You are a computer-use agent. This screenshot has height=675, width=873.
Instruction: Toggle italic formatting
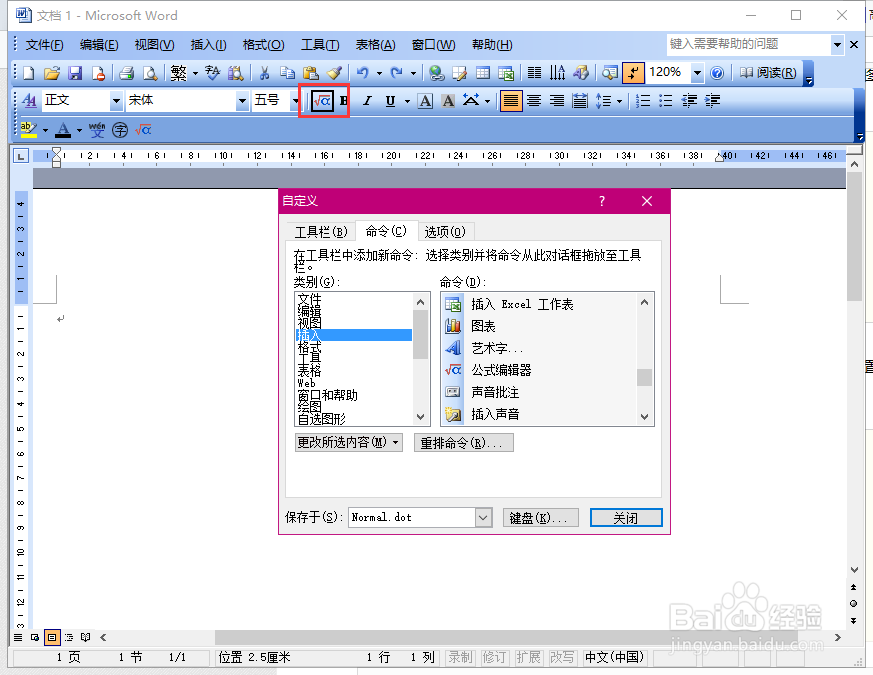[368, 100]
